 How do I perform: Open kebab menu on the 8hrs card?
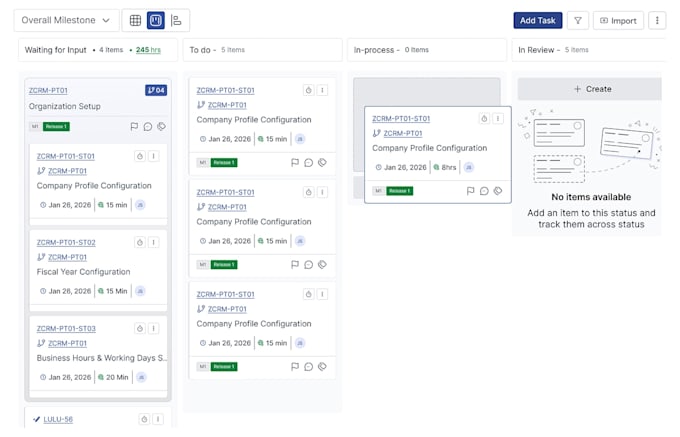pos(498,118)
